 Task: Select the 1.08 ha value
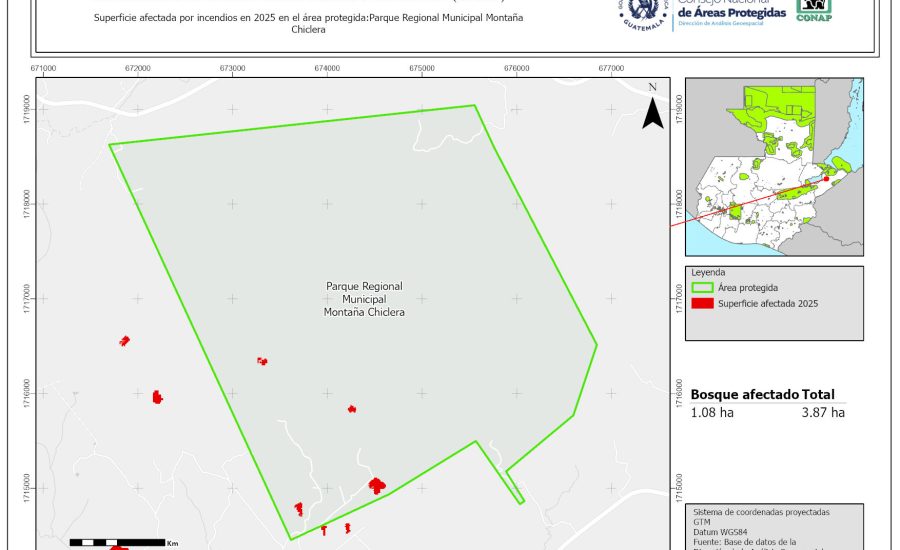[712, 412]
